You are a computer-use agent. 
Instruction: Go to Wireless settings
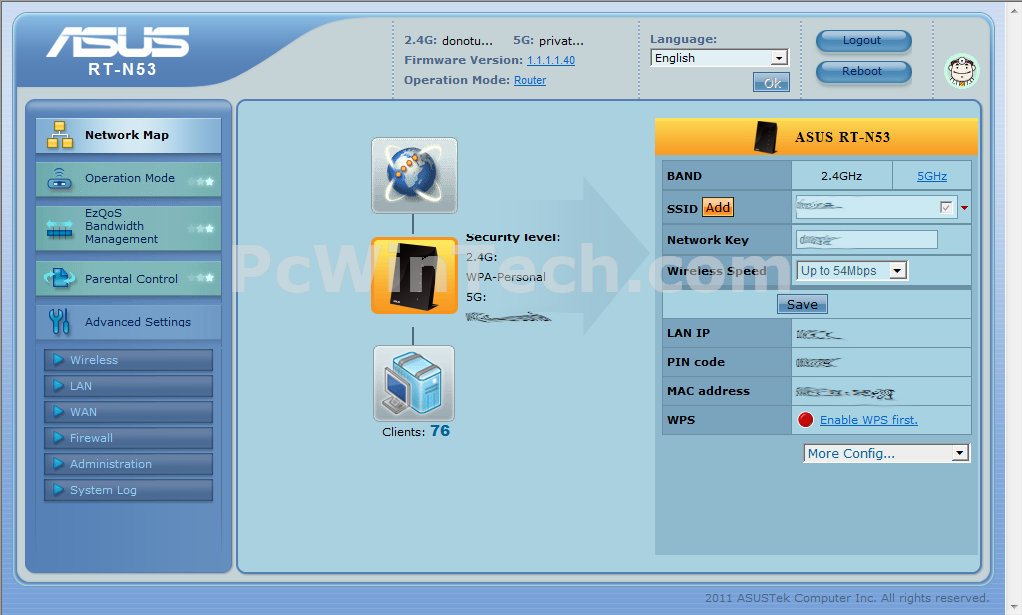pos(128,360)
